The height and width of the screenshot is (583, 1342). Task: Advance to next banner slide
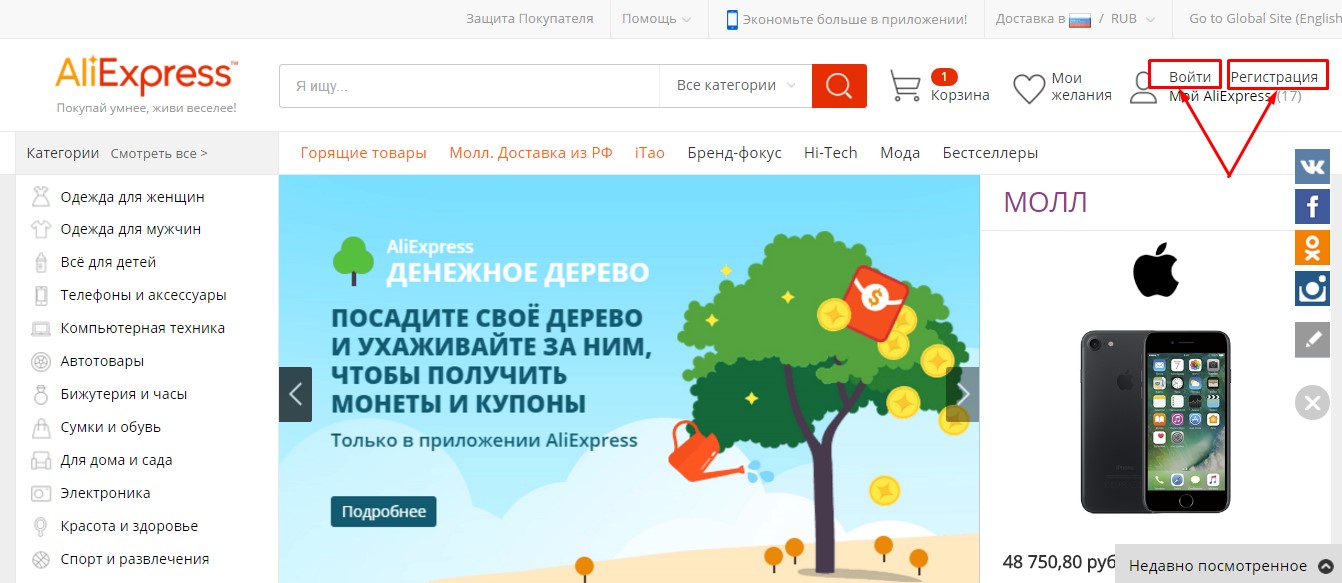pos(963,394)
